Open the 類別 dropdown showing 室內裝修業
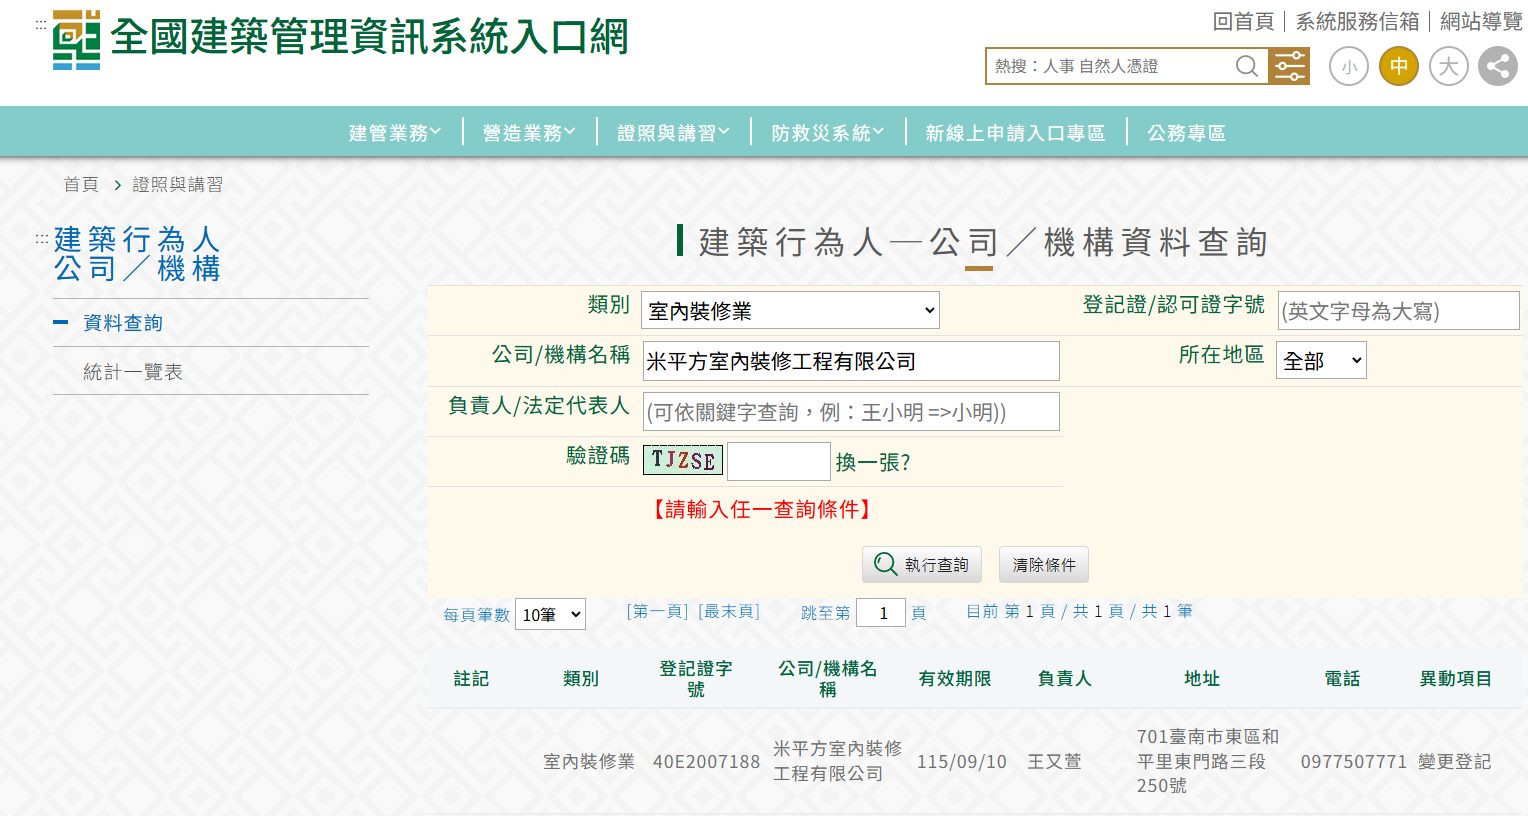 tap(789, 310)
